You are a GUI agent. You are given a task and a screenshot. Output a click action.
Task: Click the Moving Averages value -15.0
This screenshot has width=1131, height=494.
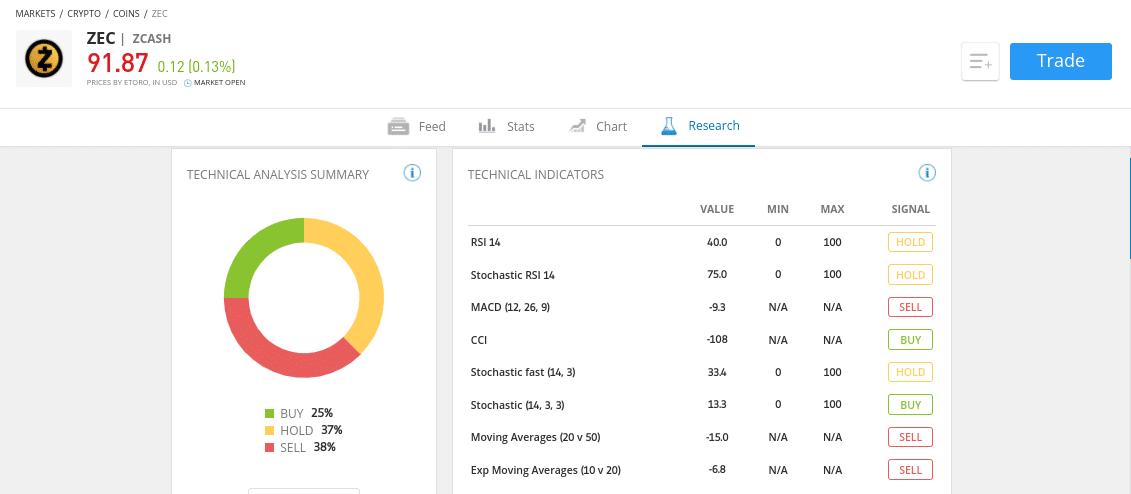point(717,437)
